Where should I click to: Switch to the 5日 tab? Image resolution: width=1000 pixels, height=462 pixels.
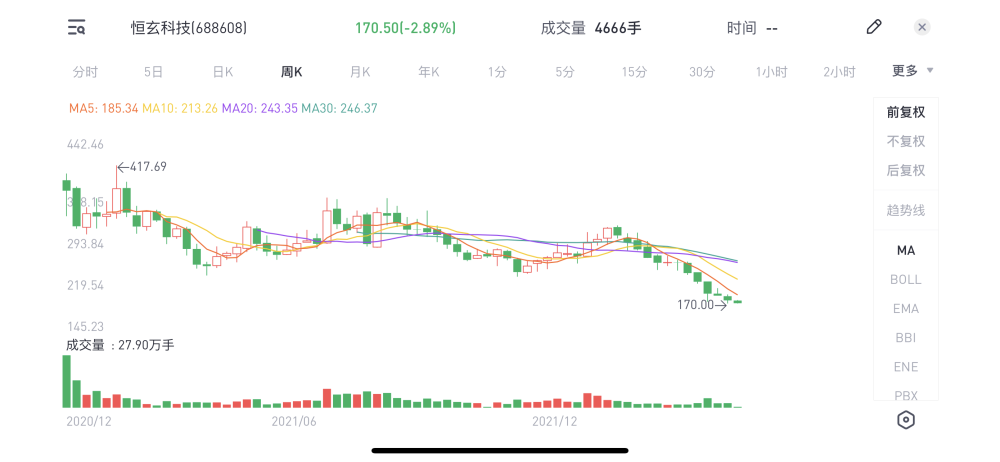pyautogui.click(x=153, y=71)
